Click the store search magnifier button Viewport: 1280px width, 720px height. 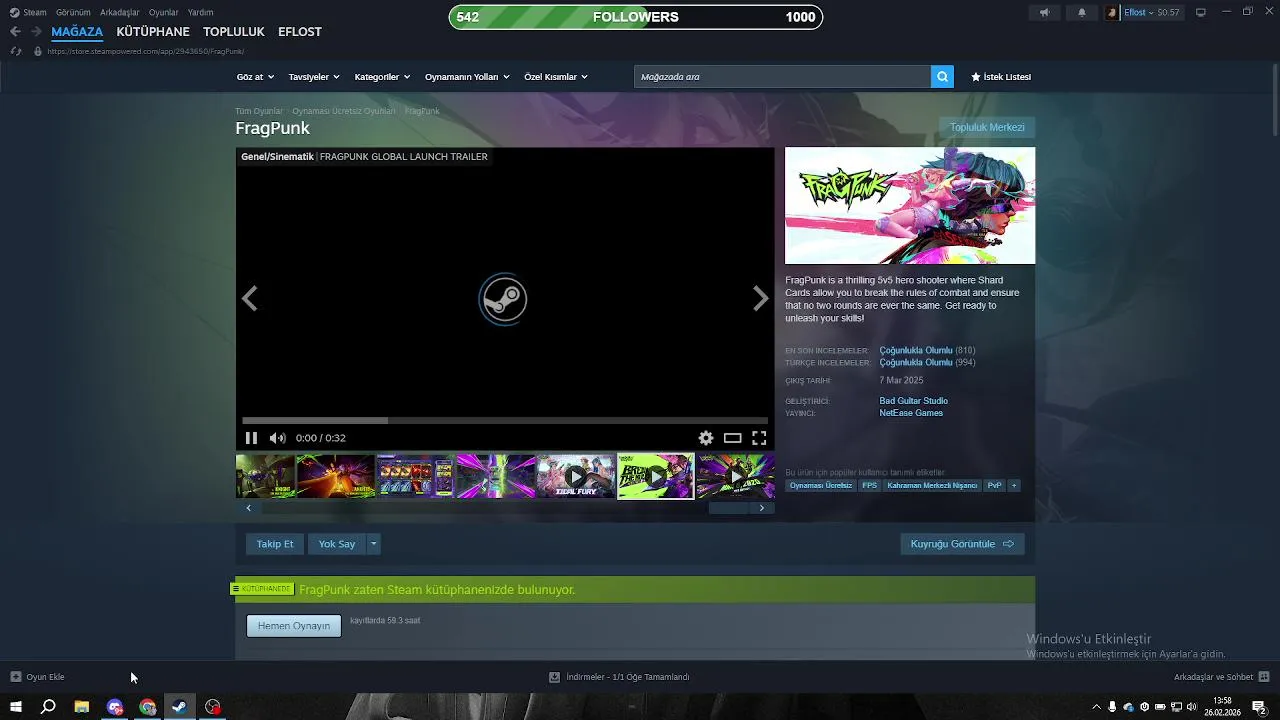[942, 77]
